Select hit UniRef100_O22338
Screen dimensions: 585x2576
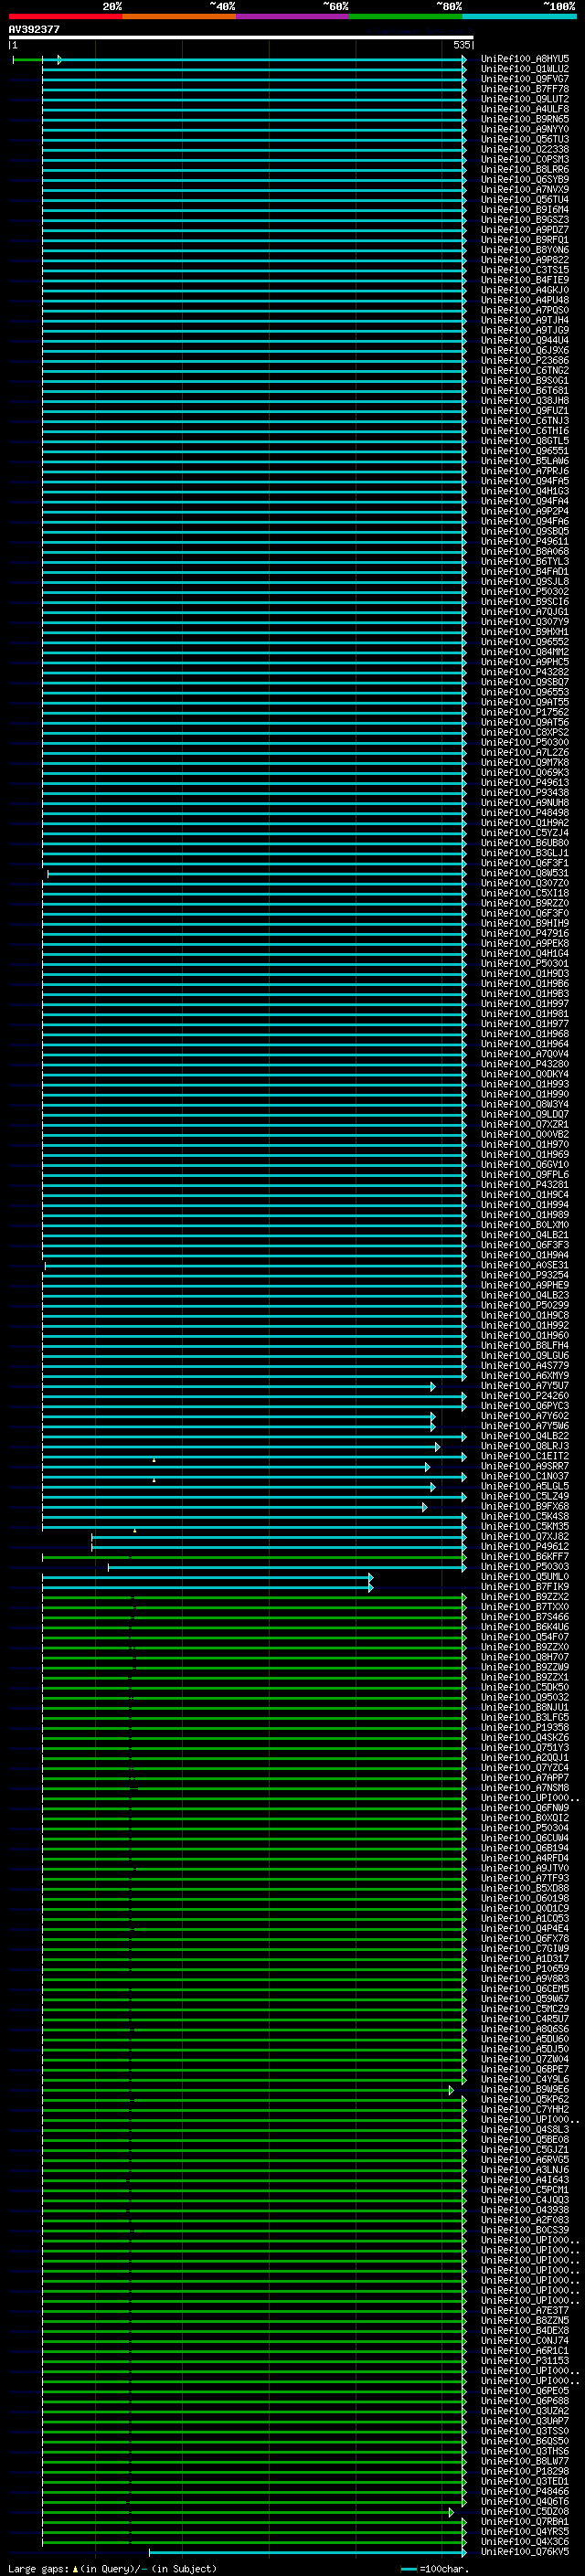[525, 149]
